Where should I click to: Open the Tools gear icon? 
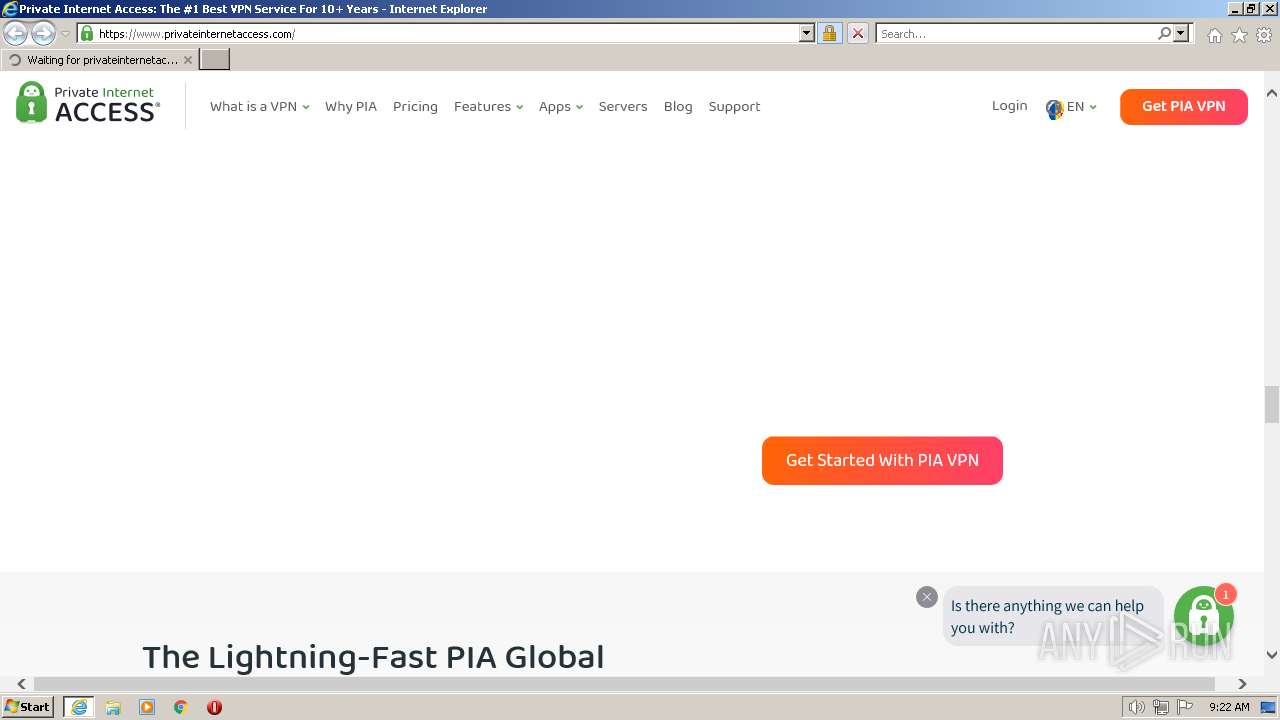[x=1264, y=35]
